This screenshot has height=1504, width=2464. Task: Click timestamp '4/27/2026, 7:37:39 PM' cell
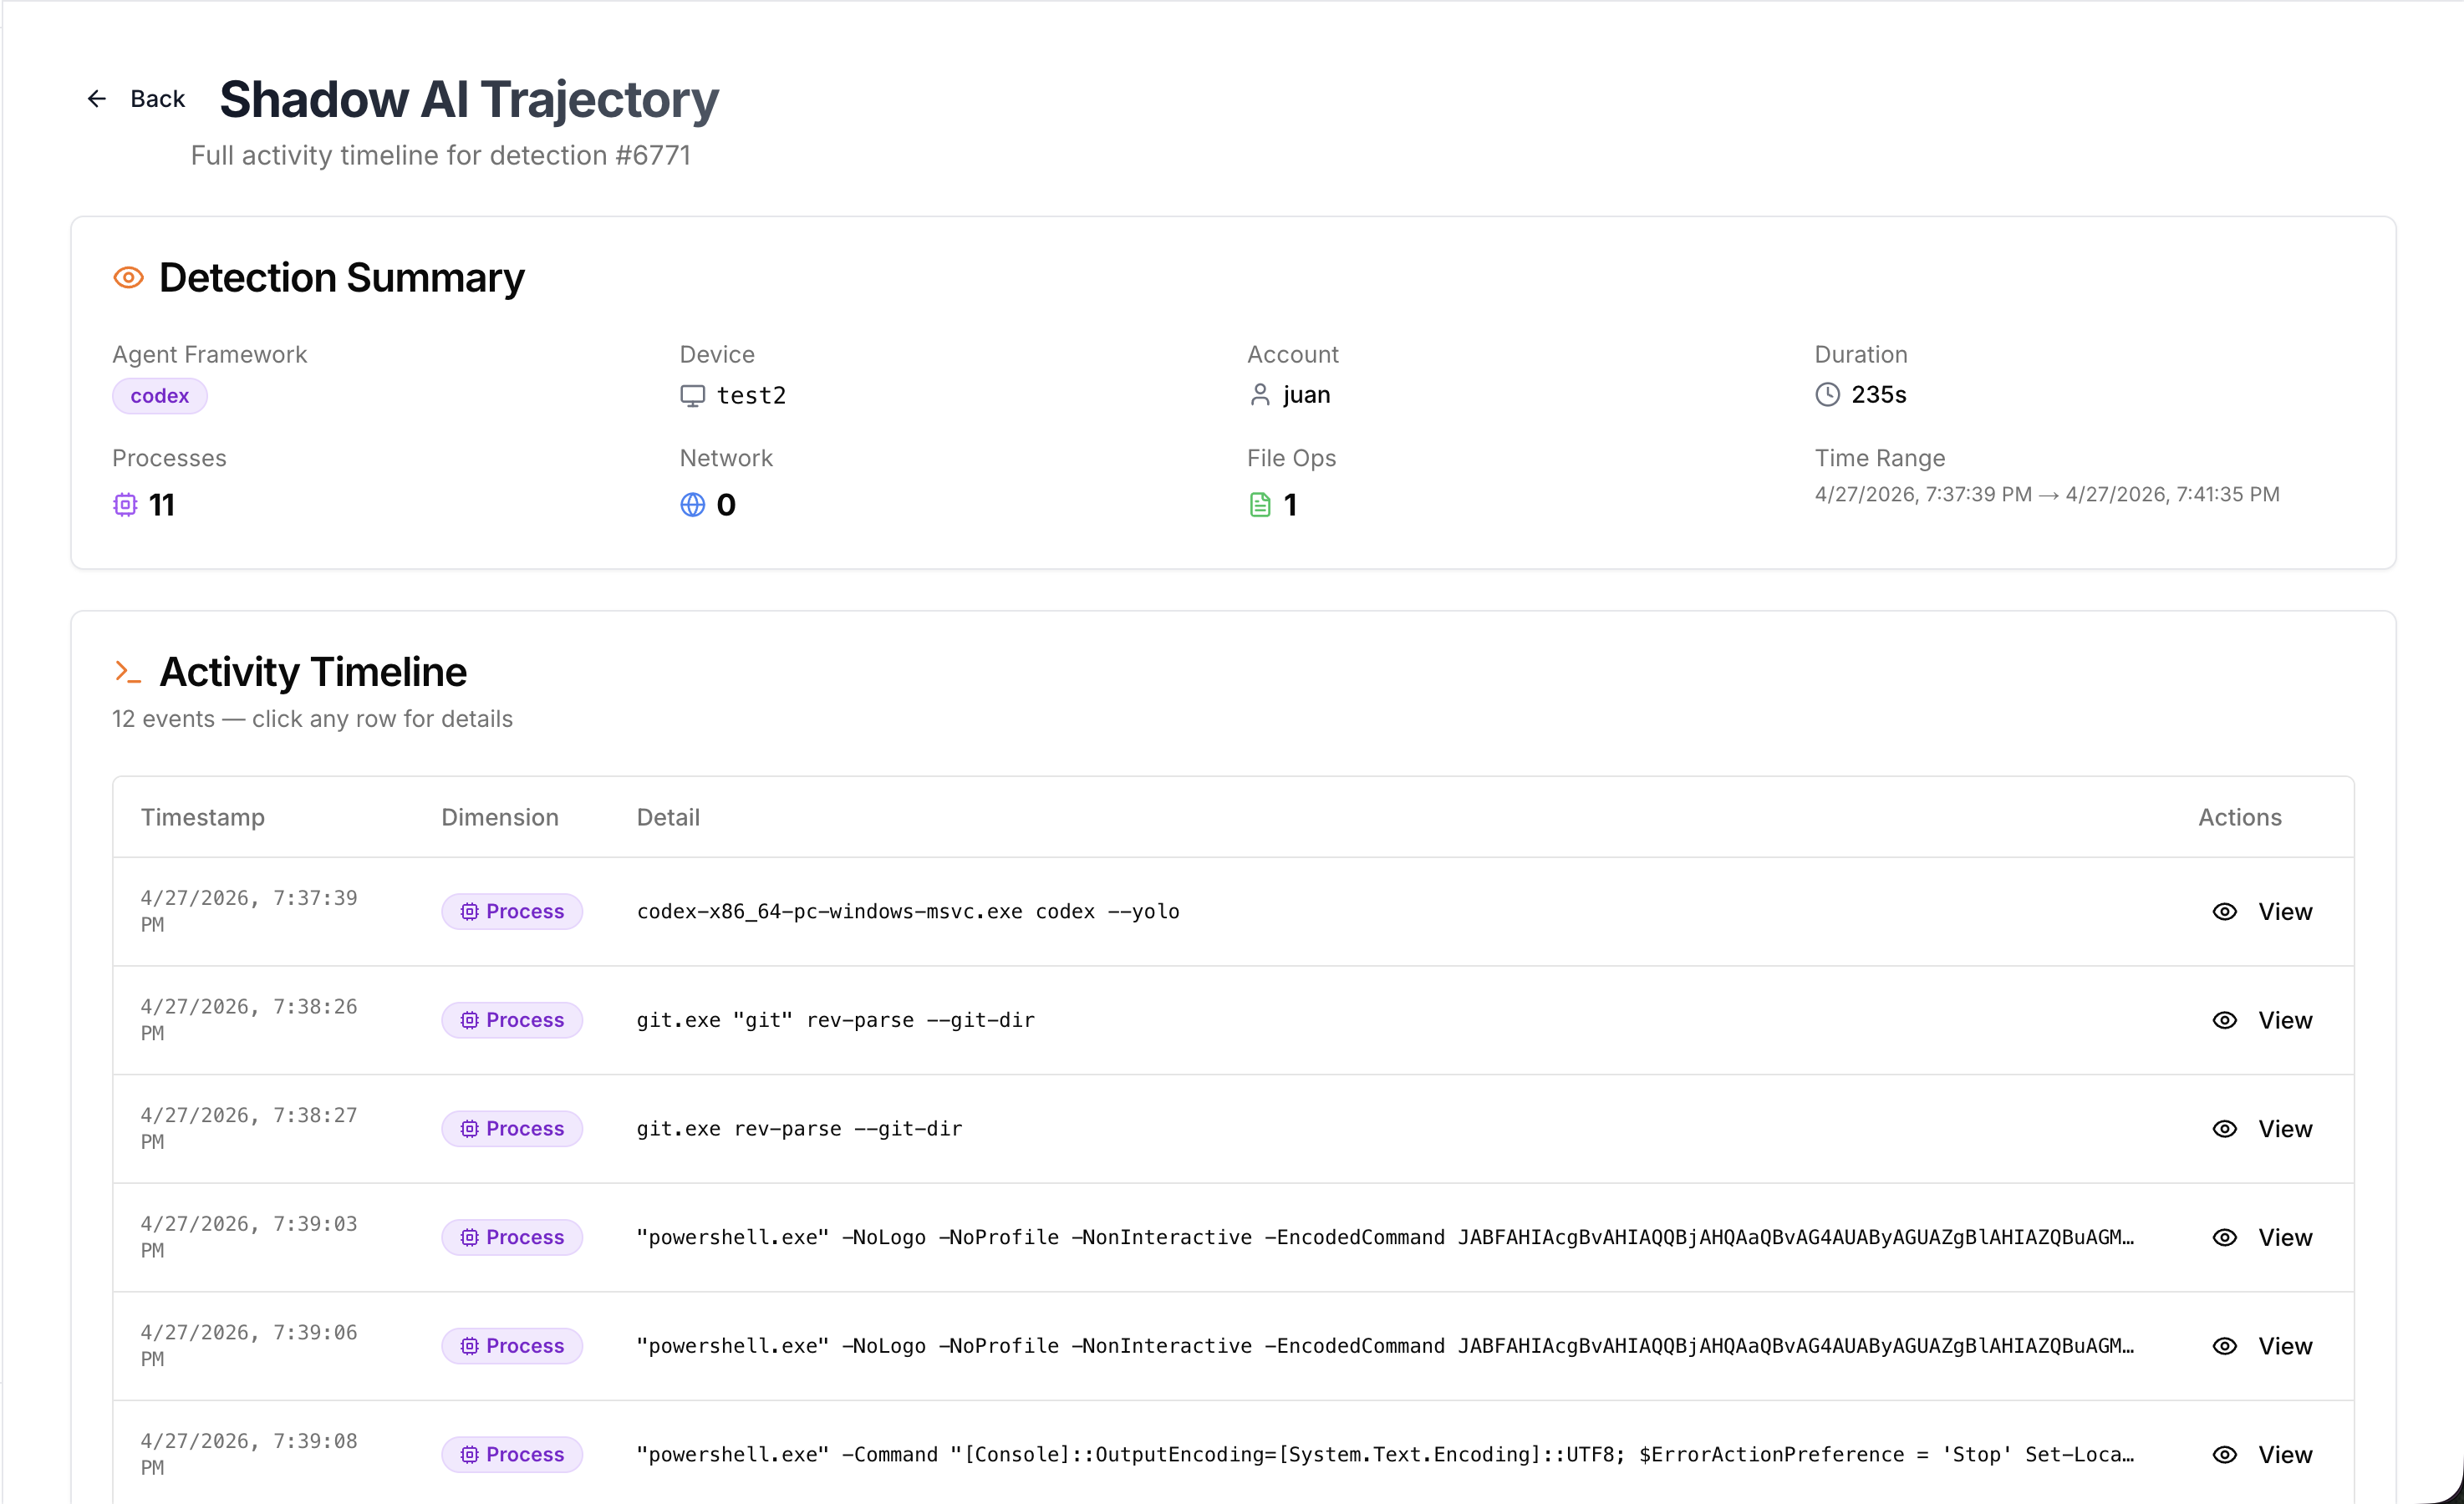point(249,911)
